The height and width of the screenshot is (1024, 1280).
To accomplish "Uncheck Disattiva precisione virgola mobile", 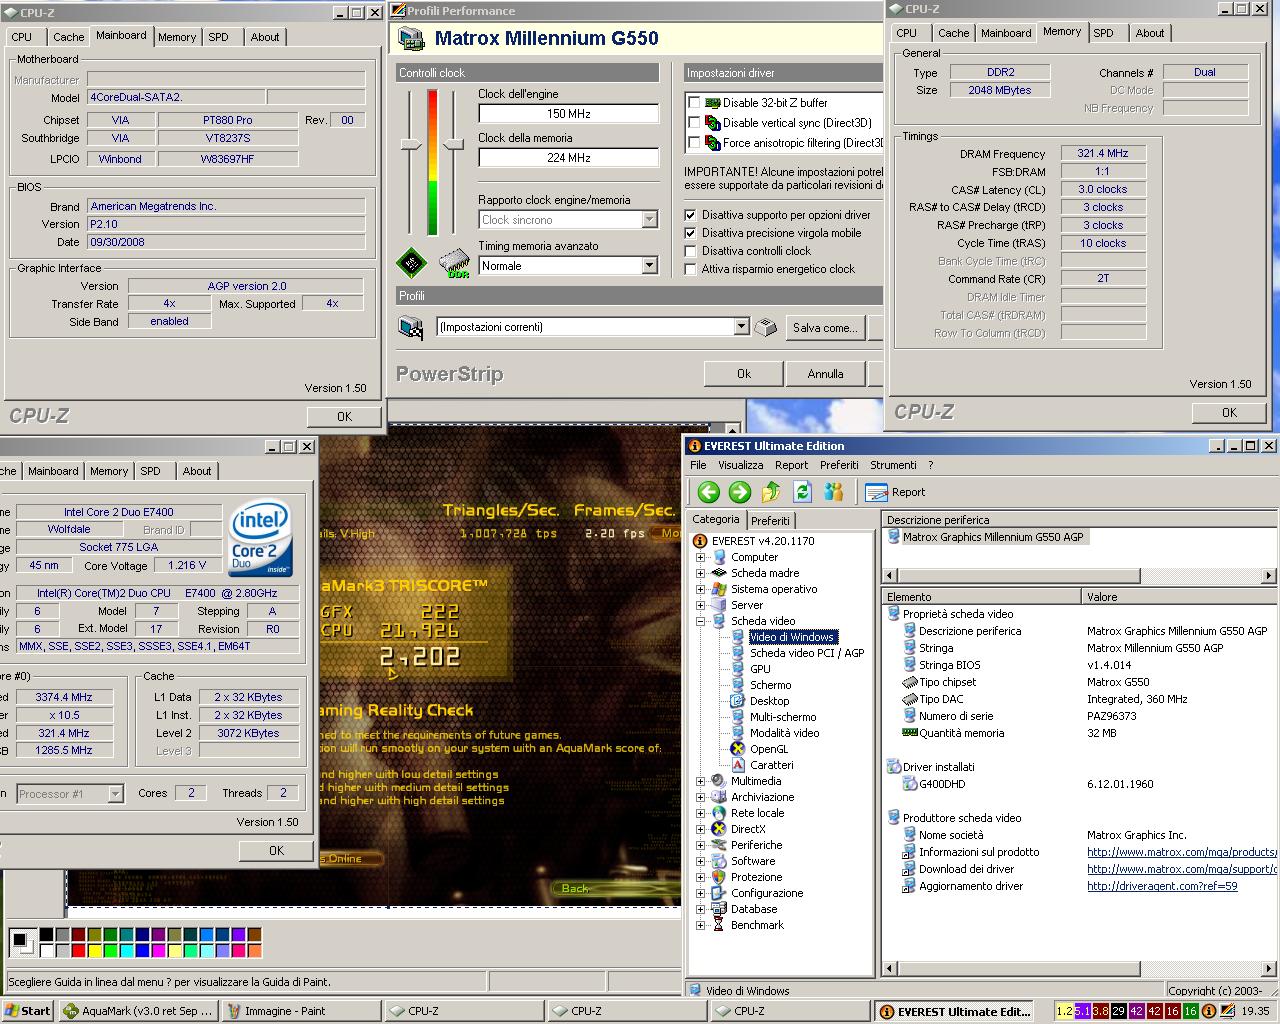I will [x=690, y=233].
